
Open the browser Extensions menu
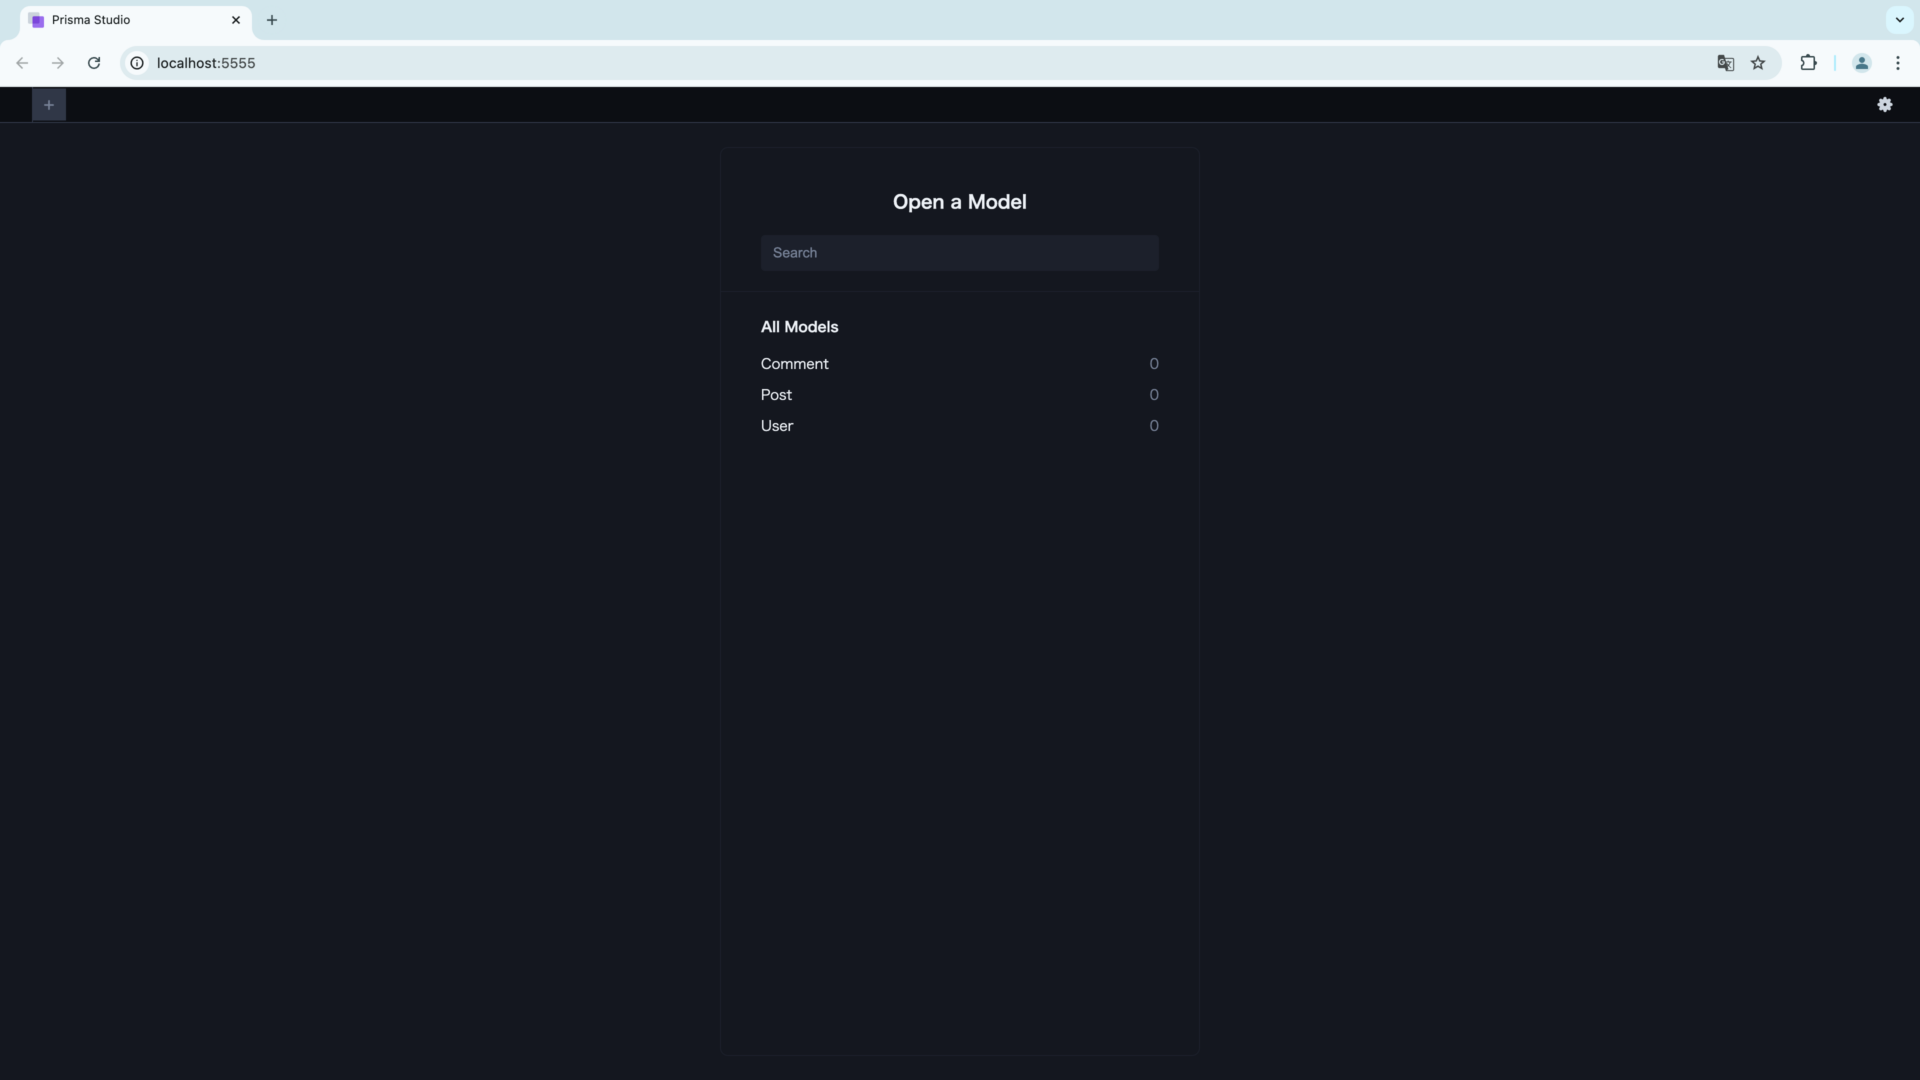click(1808, 63)
